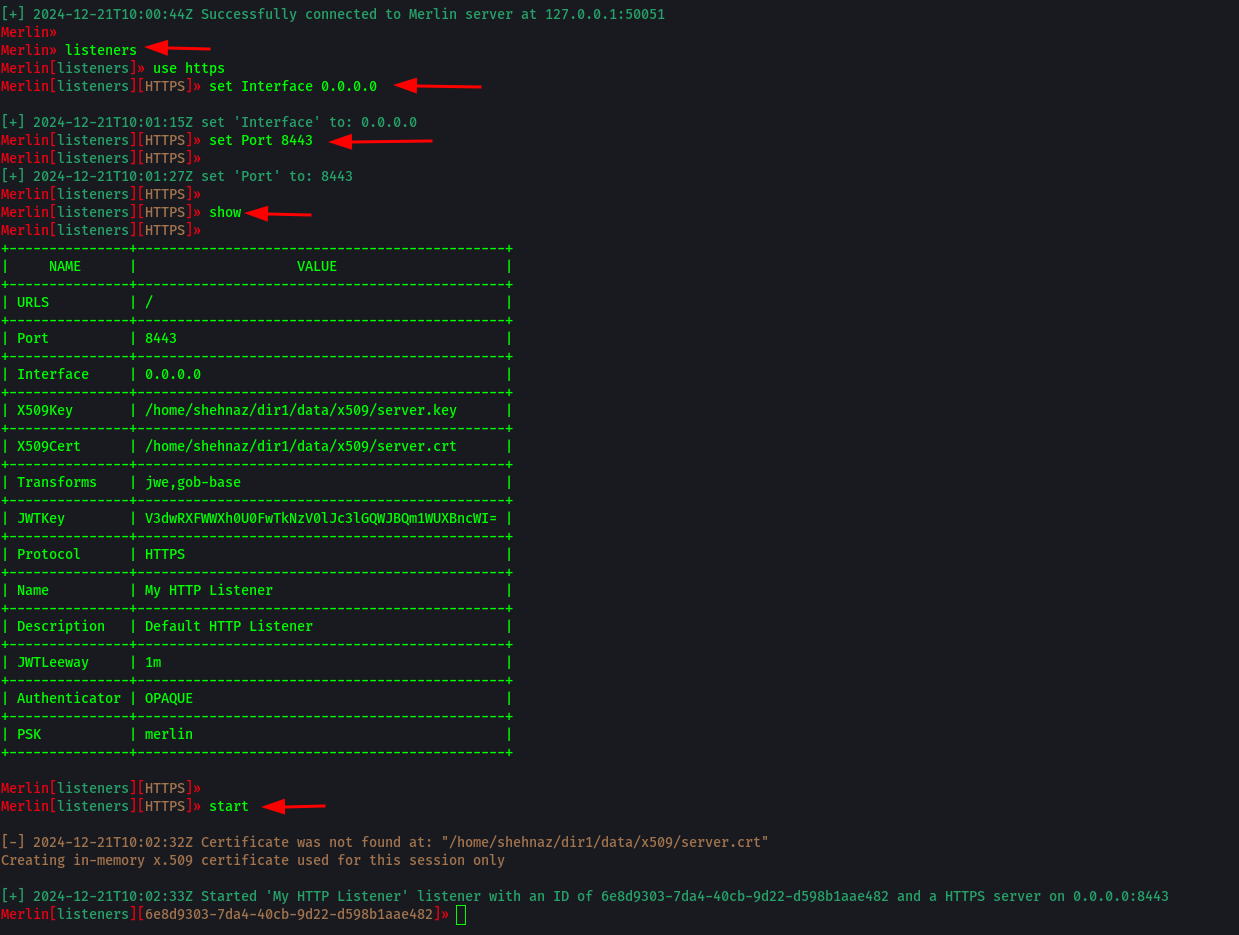Click the Description name cell
Image resolution: width=1239 pixels, height=935 pixels.
coord(61,626)
